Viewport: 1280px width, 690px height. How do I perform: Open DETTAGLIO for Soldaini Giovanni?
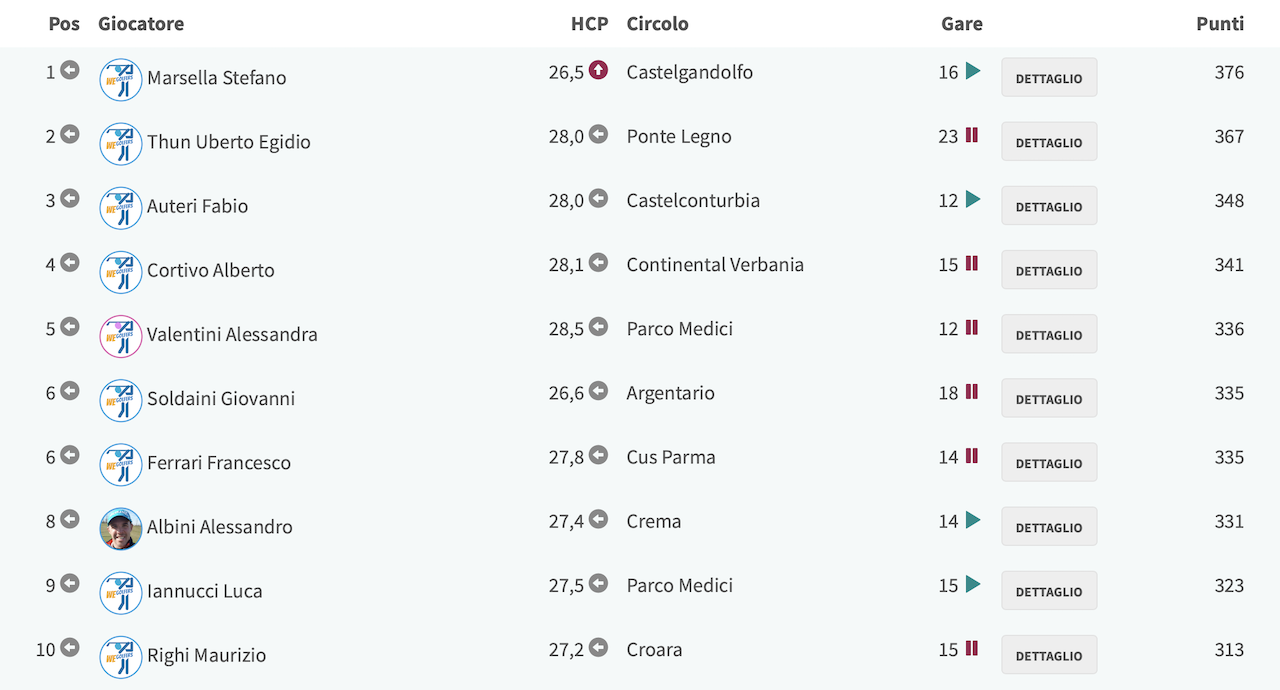point(1049,399)
